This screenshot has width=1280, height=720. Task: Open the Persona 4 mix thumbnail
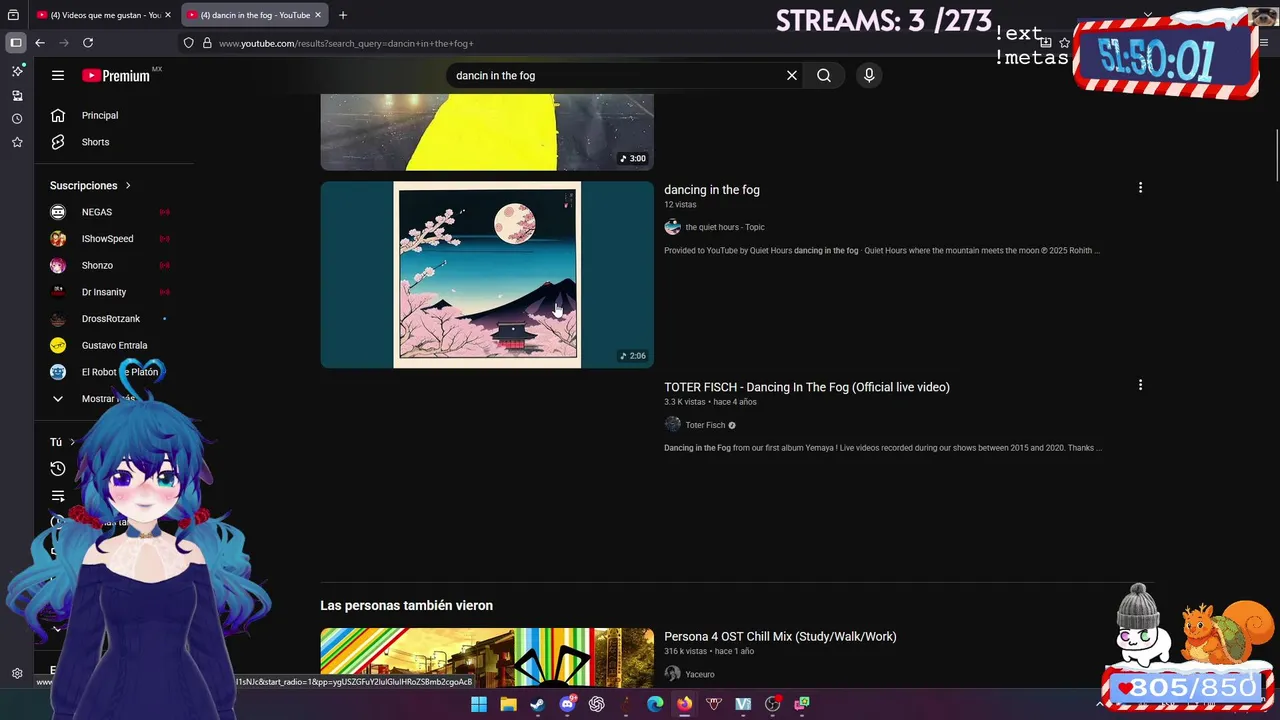[487, 657]
